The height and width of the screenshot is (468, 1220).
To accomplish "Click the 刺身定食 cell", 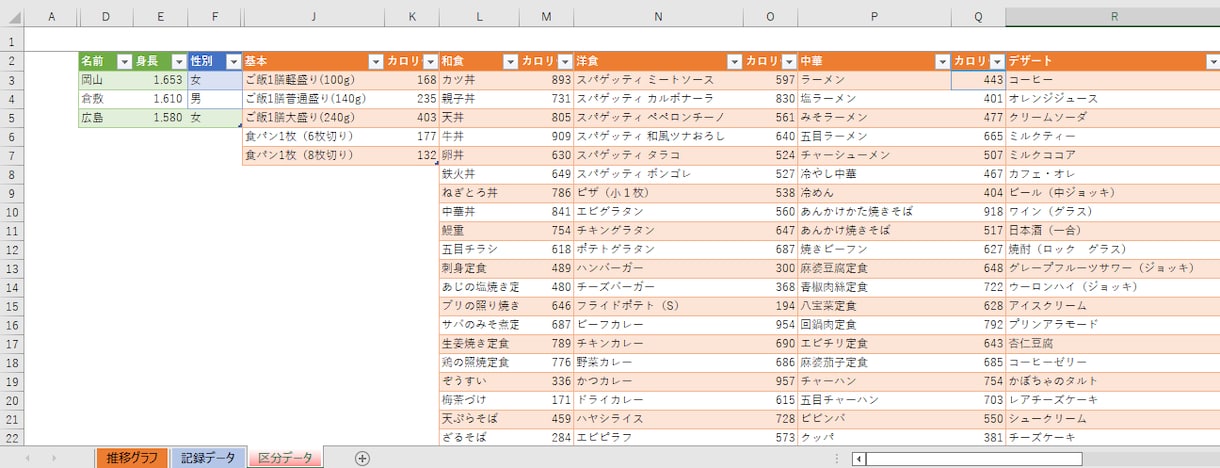I will (x=479, y=268).
